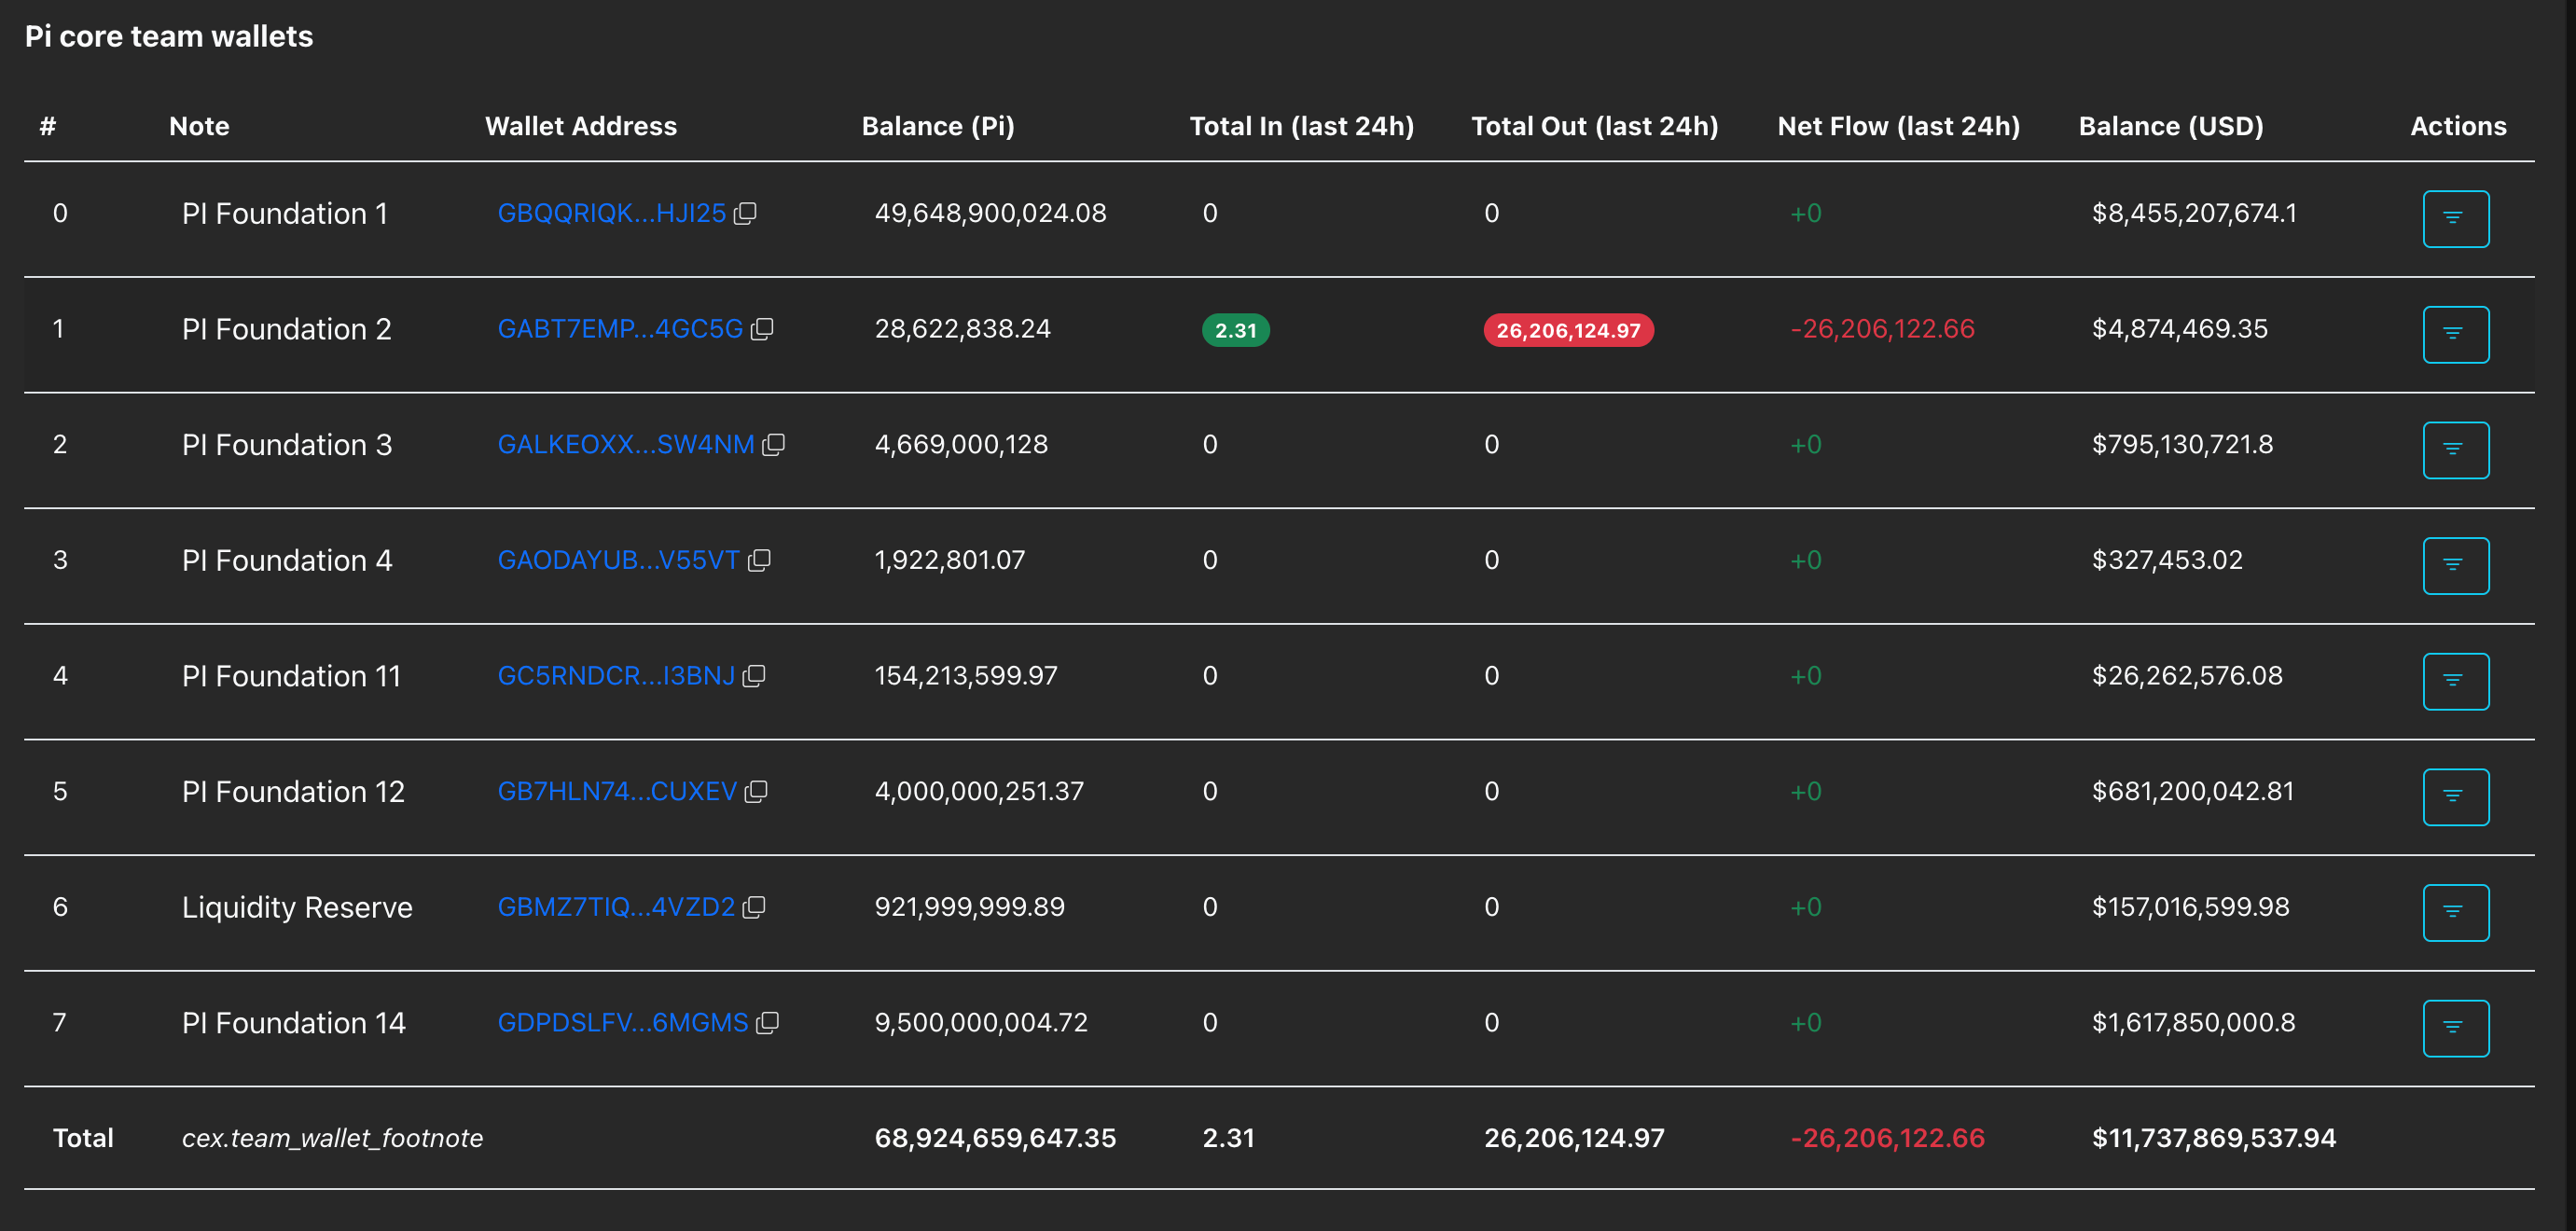The image size is (2576, 1231).
Task: Open filter action for PI Foundation 11
Action: [2455, 681]
